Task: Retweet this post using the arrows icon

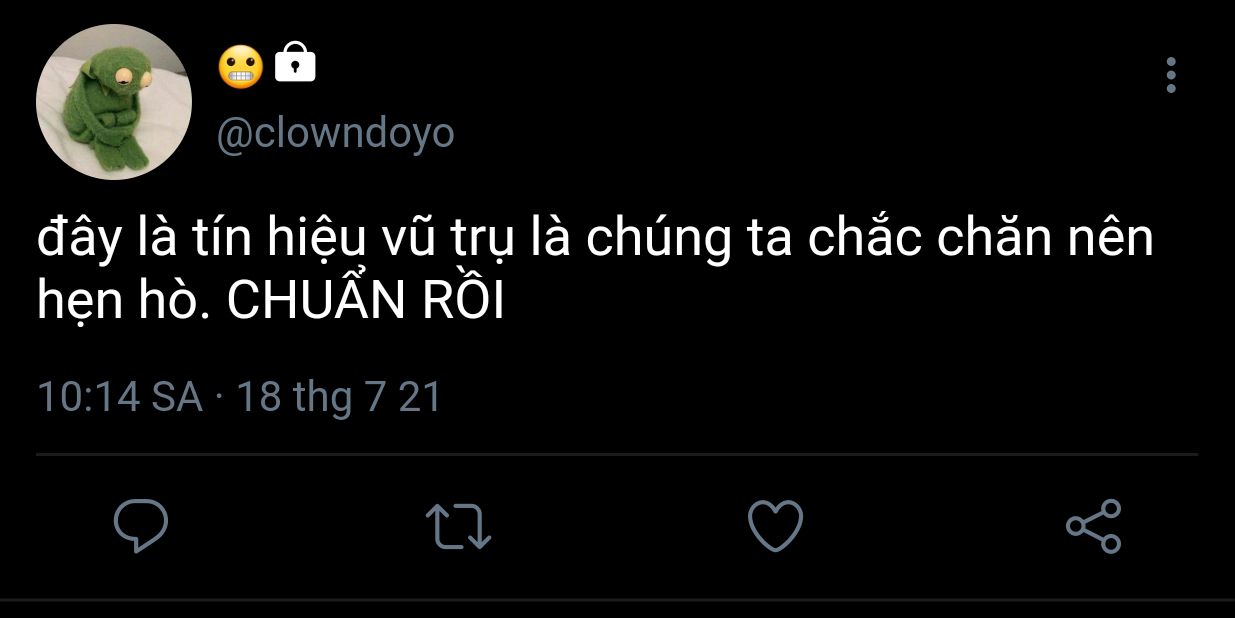Action: pos(458,526)
